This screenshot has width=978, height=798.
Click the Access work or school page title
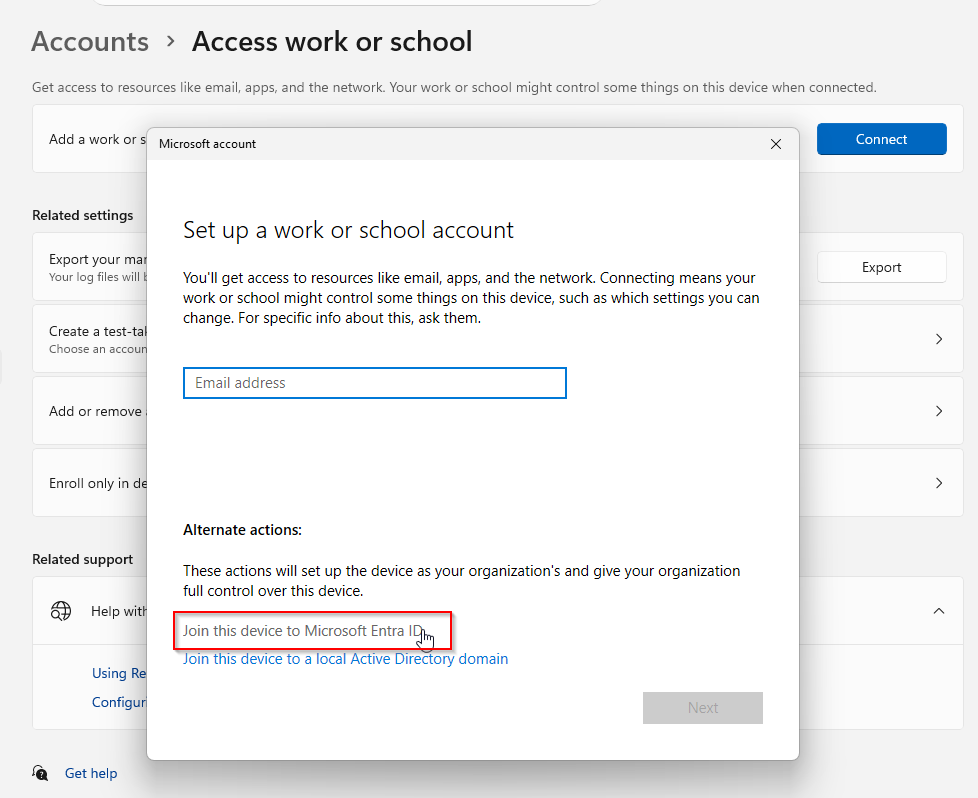click(332, 42)
